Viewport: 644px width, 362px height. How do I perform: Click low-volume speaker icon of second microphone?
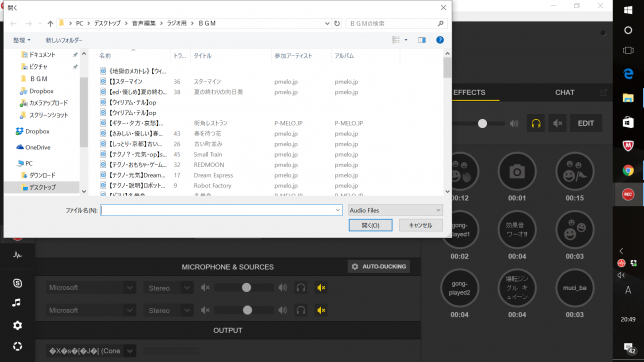(205, 310)
